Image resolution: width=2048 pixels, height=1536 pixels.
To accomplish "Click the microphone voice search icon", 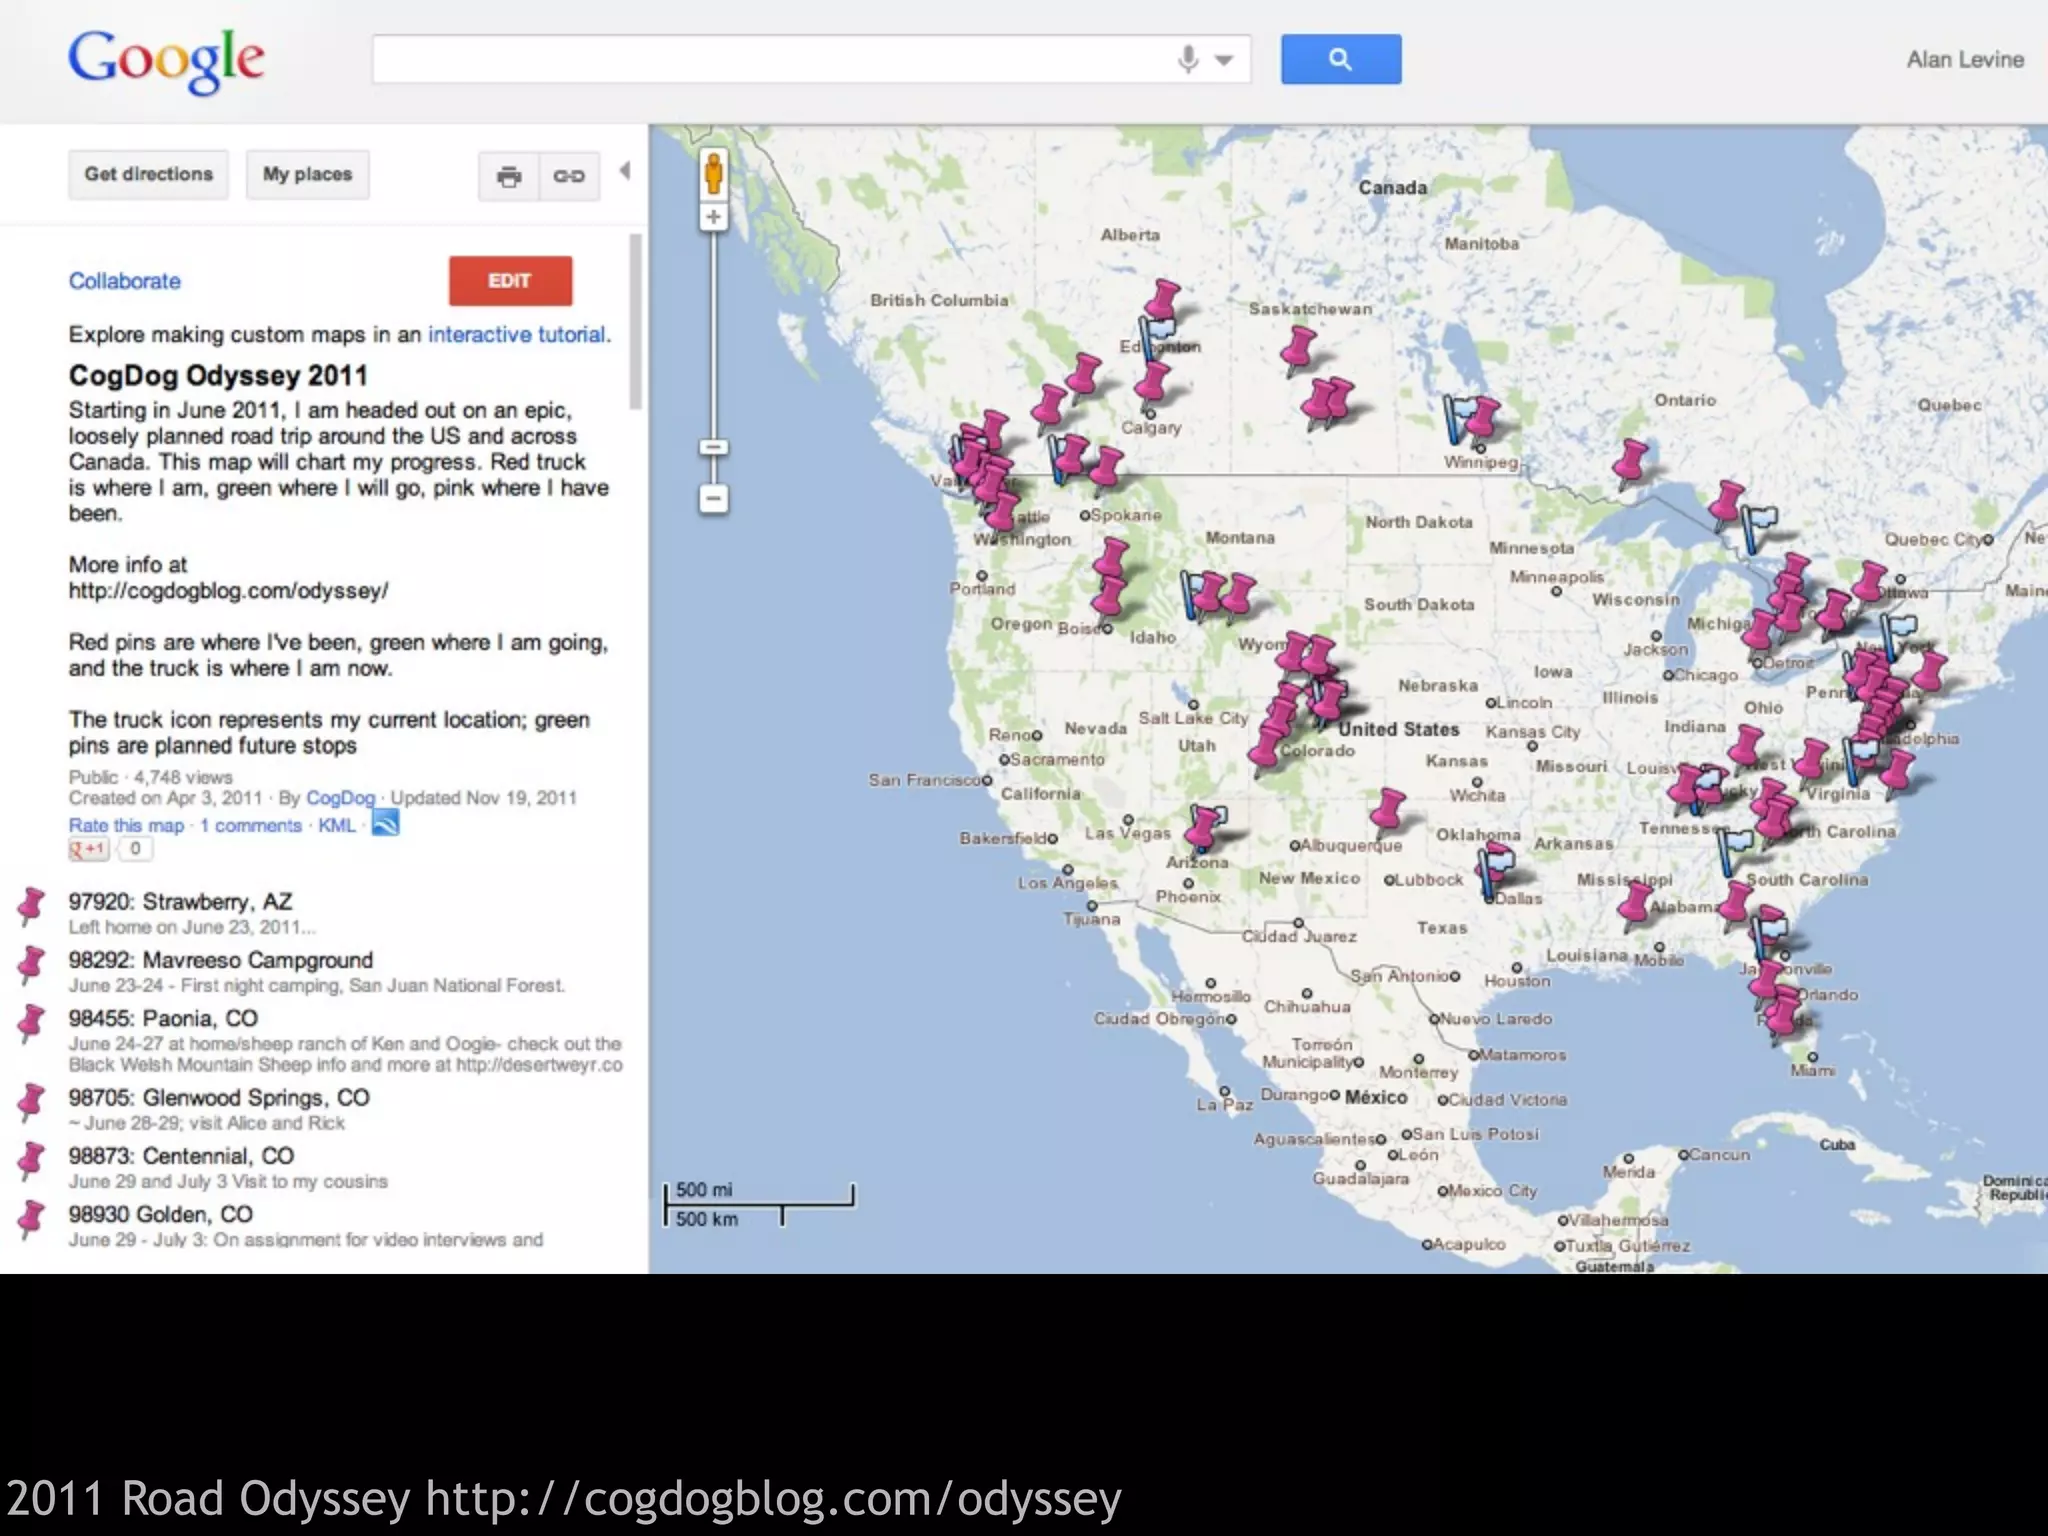I will [x=1187, y=60].
